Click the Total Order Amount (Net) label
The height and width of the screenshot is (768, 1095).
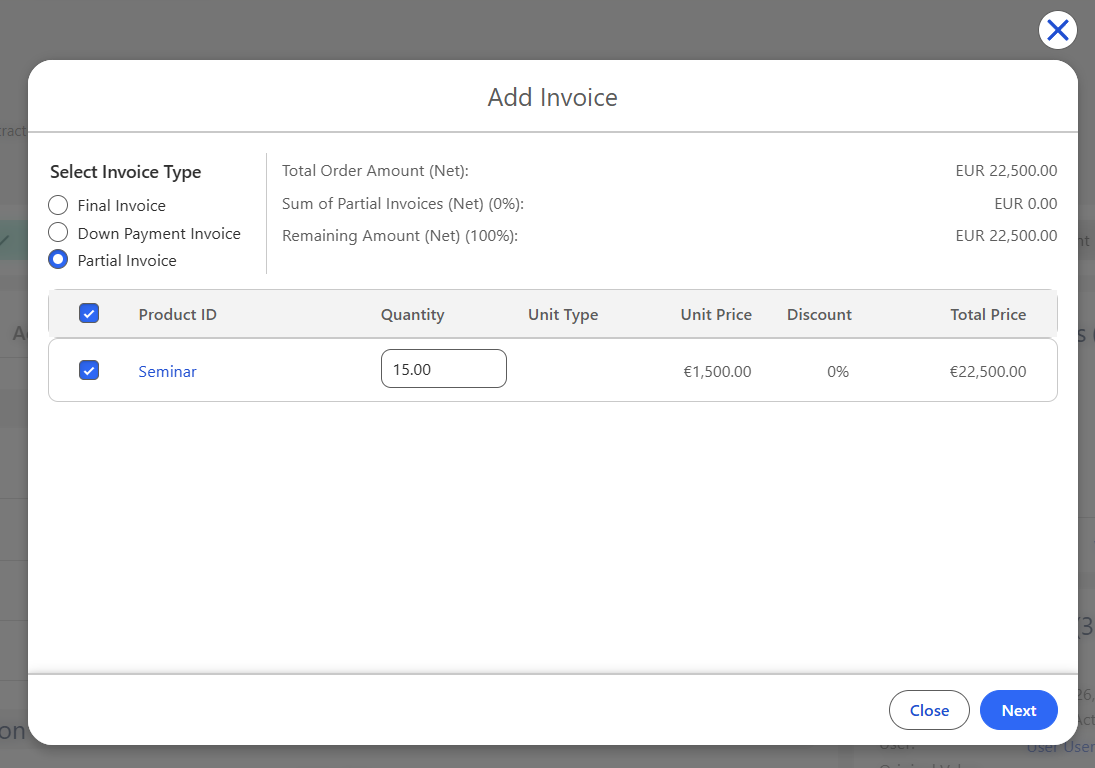coord(375,171)
